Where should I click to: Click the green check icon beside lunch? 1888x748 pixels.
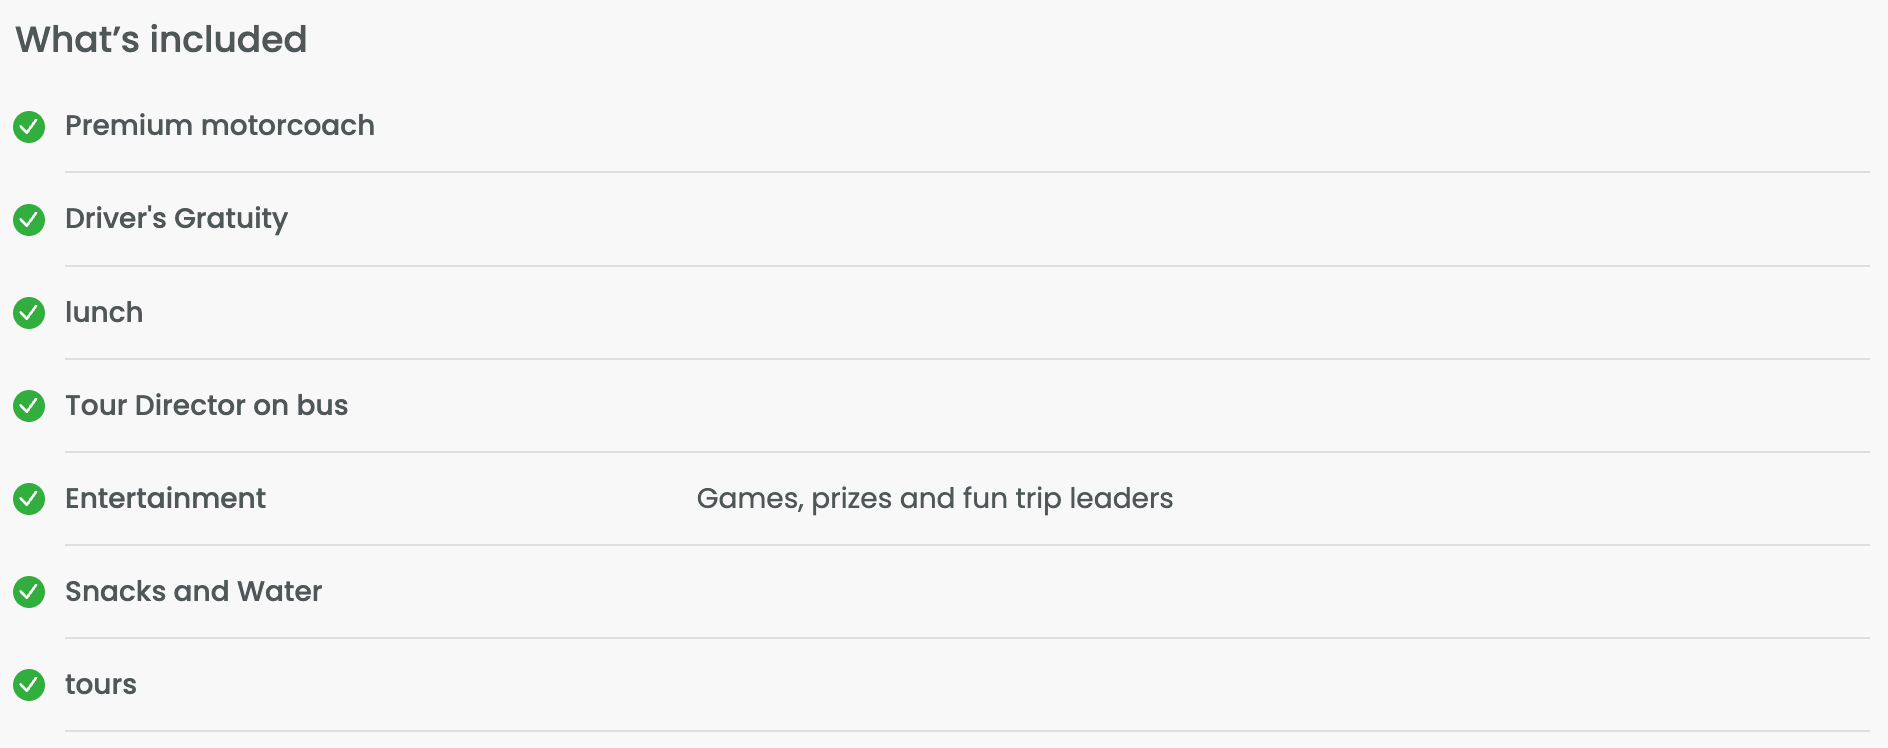29,313
